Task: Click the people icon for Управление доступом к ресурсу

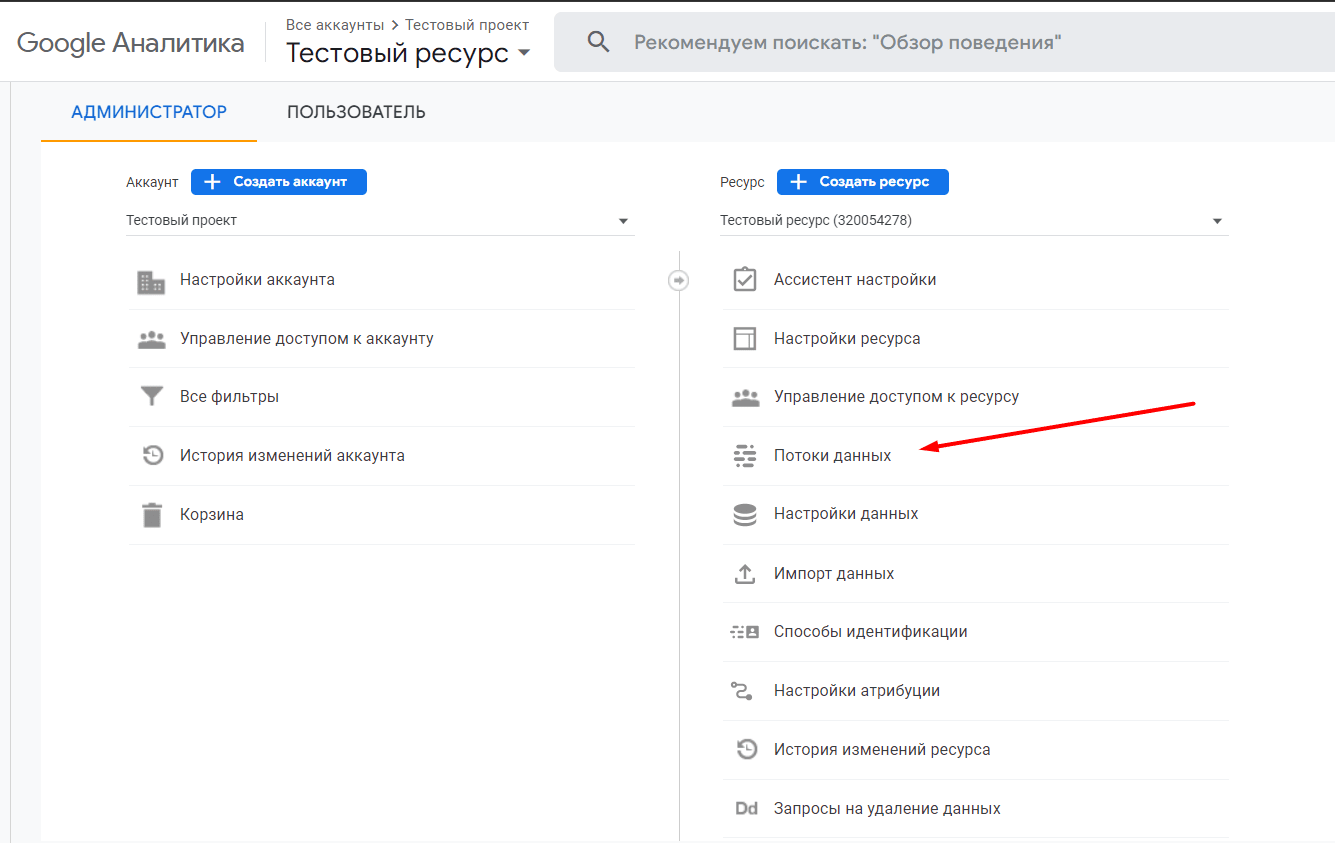Action: tap(746, 397)
